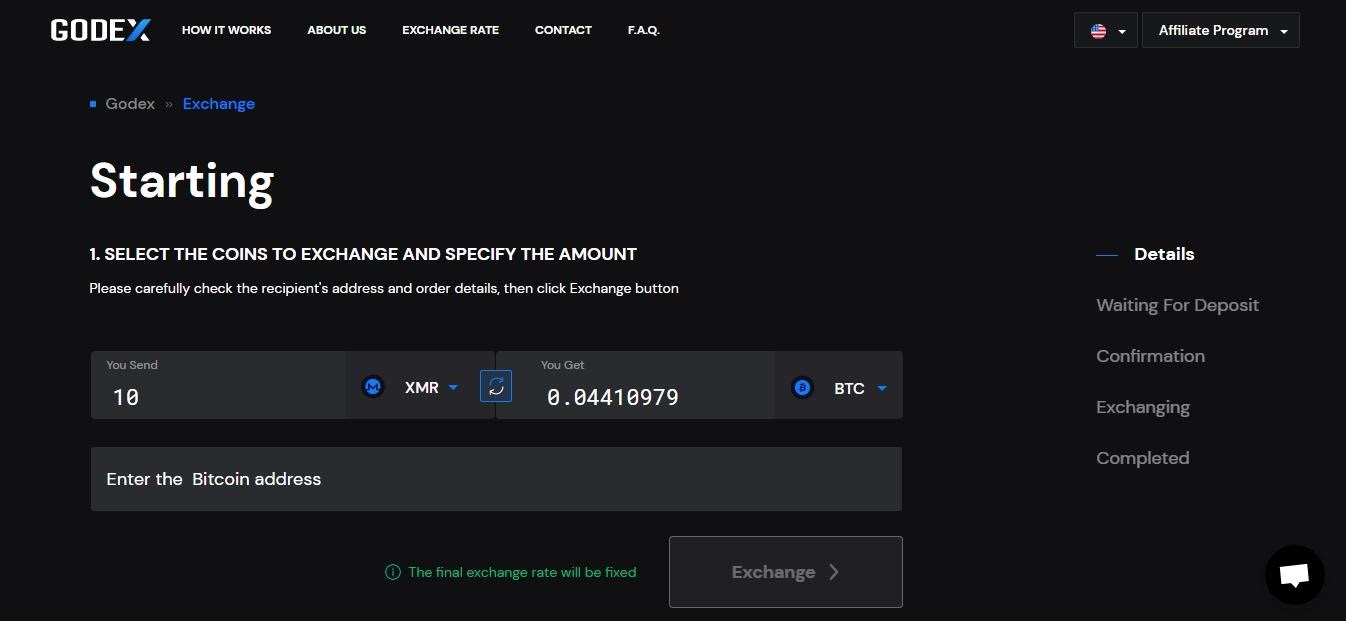Click the Godex breadcrumb link
The height and width of the screenshot is (621, 1346).
click(x=130, y=104)
